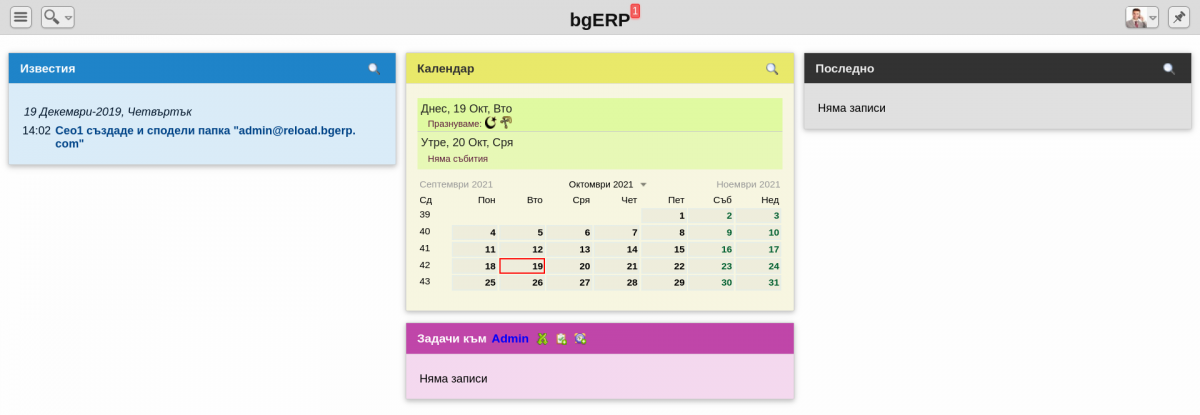Open the Admin link in tasks header
The height and width of the screenshot is (415, 1200).
[510, 339]
